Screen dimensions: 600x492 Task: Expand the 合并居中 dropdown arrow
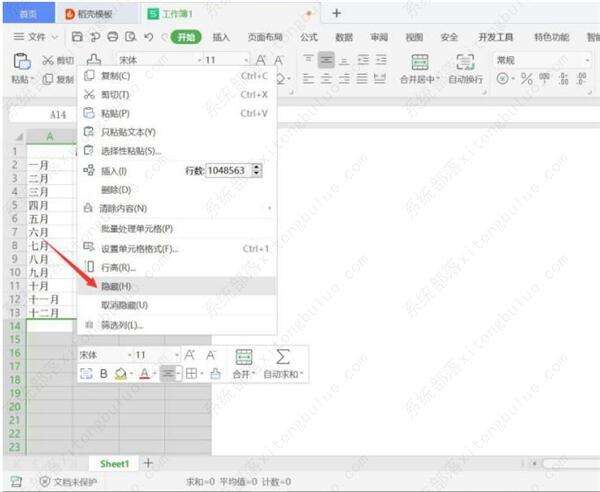tap(437, 80)
